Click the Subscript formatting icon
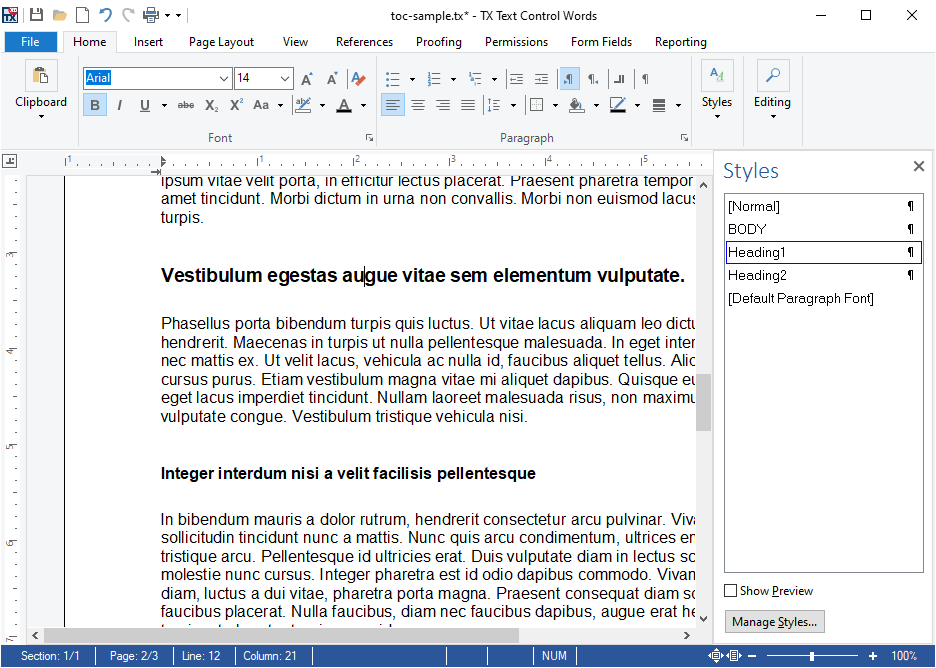Viewport: 936px width, 668px height. click(211, 106)
